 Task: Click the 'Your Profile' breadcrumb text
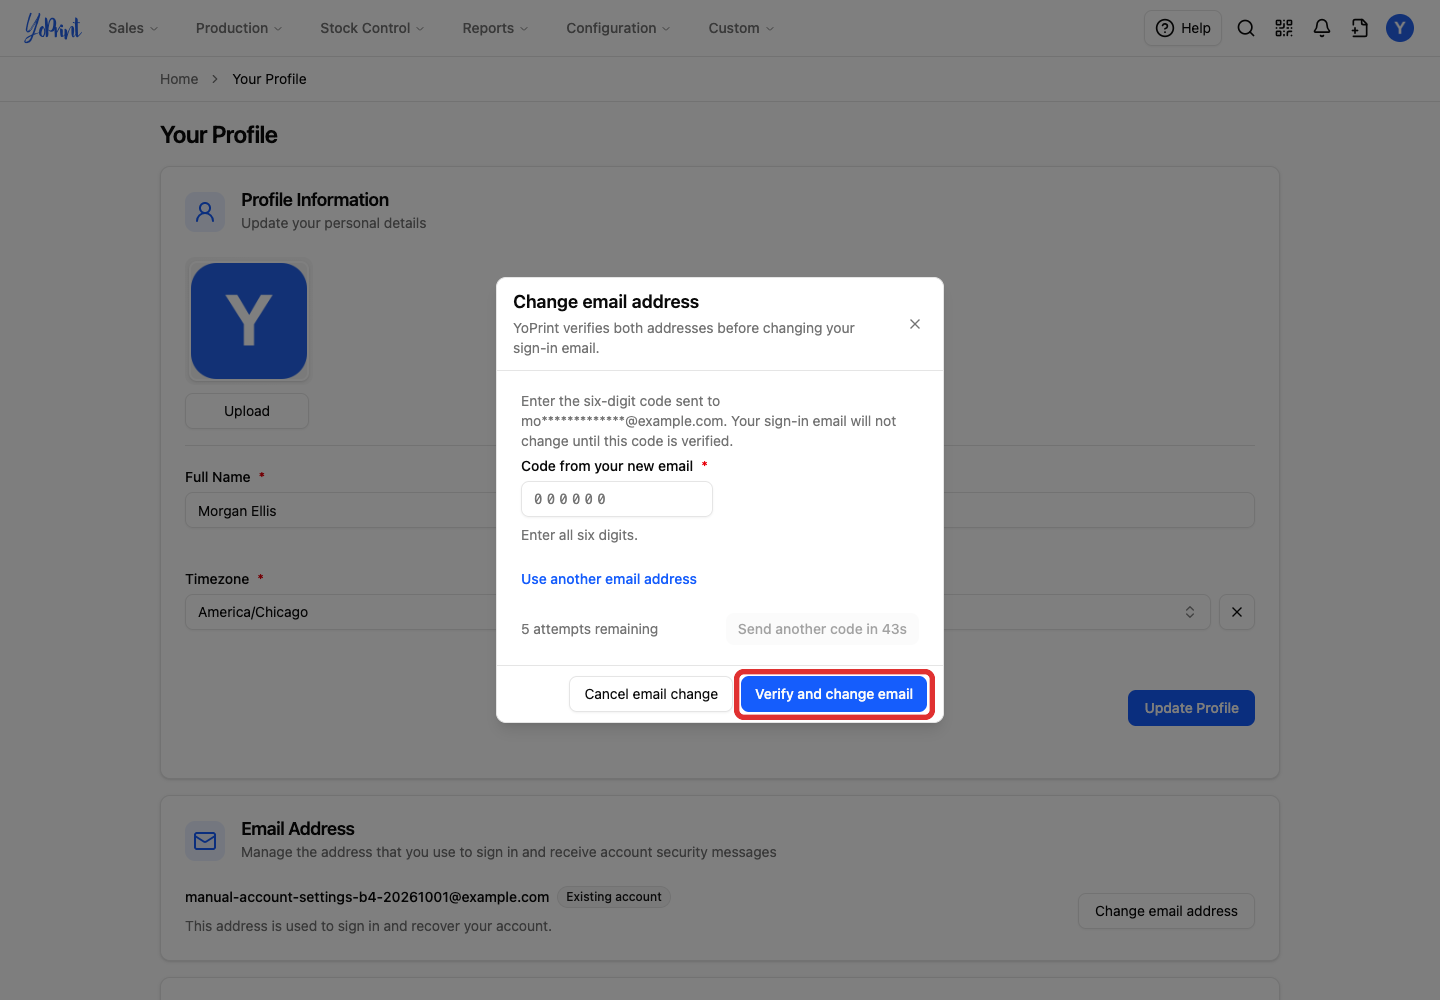click(269, 79)
